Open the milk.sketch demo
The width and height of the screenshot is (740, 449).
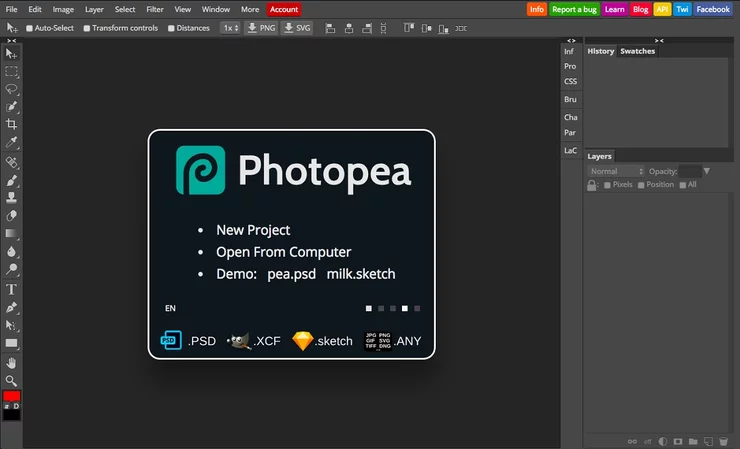[361, 274]
